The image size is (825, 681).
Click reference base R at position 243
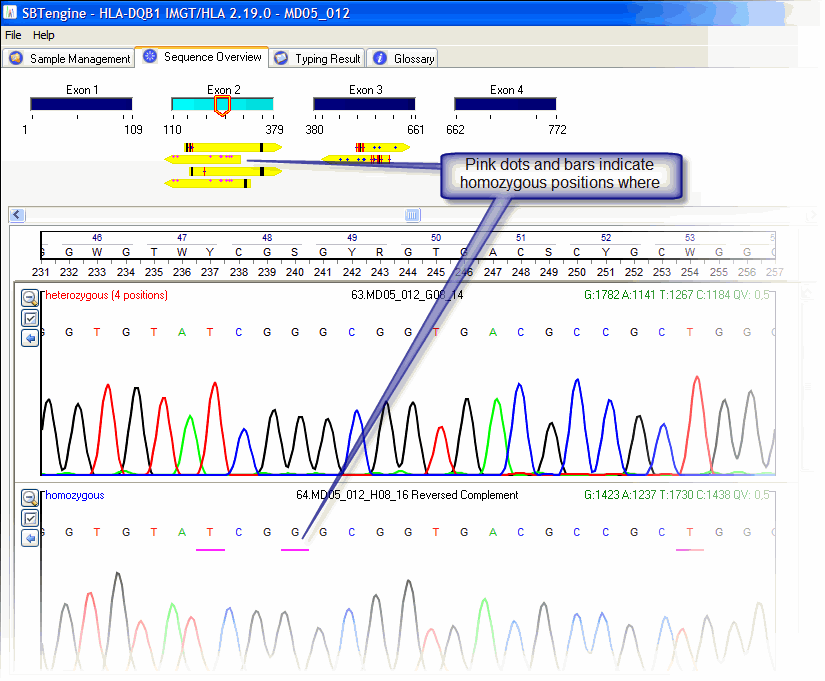point(379,252)
